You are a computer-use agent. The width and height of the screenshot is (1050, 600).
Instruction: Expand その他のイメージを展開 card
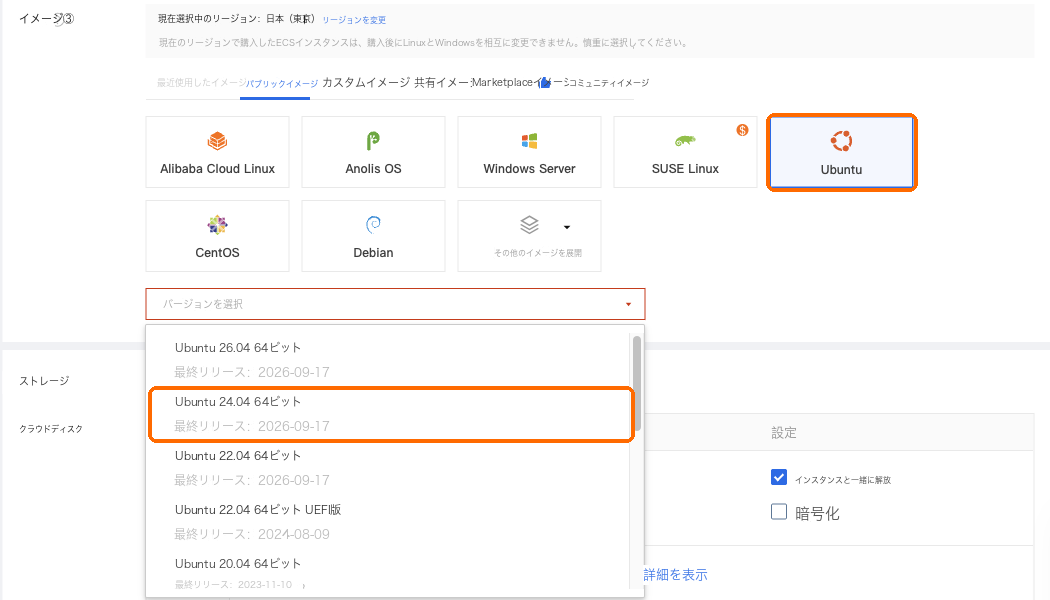click(530, 236)
